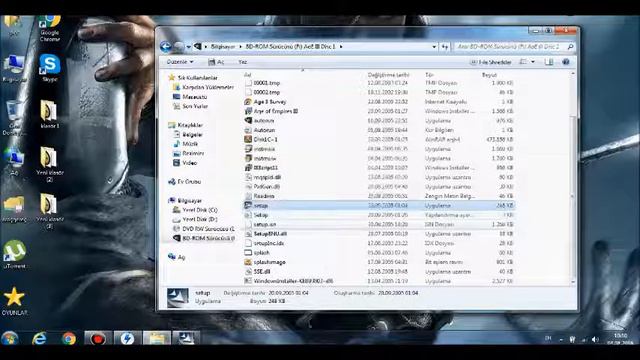Select the highlighted setup application icon
Viewport: 640px width, 360px height.
point(248,205)
